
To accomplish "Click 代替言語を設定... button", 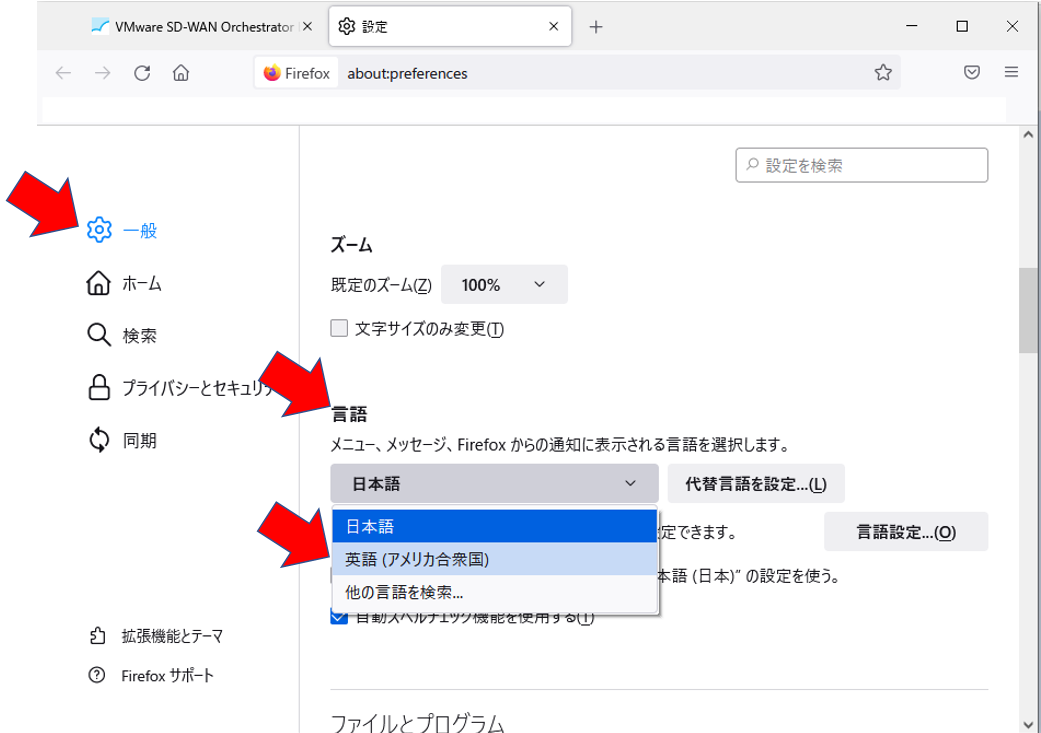I will (756, 483).
